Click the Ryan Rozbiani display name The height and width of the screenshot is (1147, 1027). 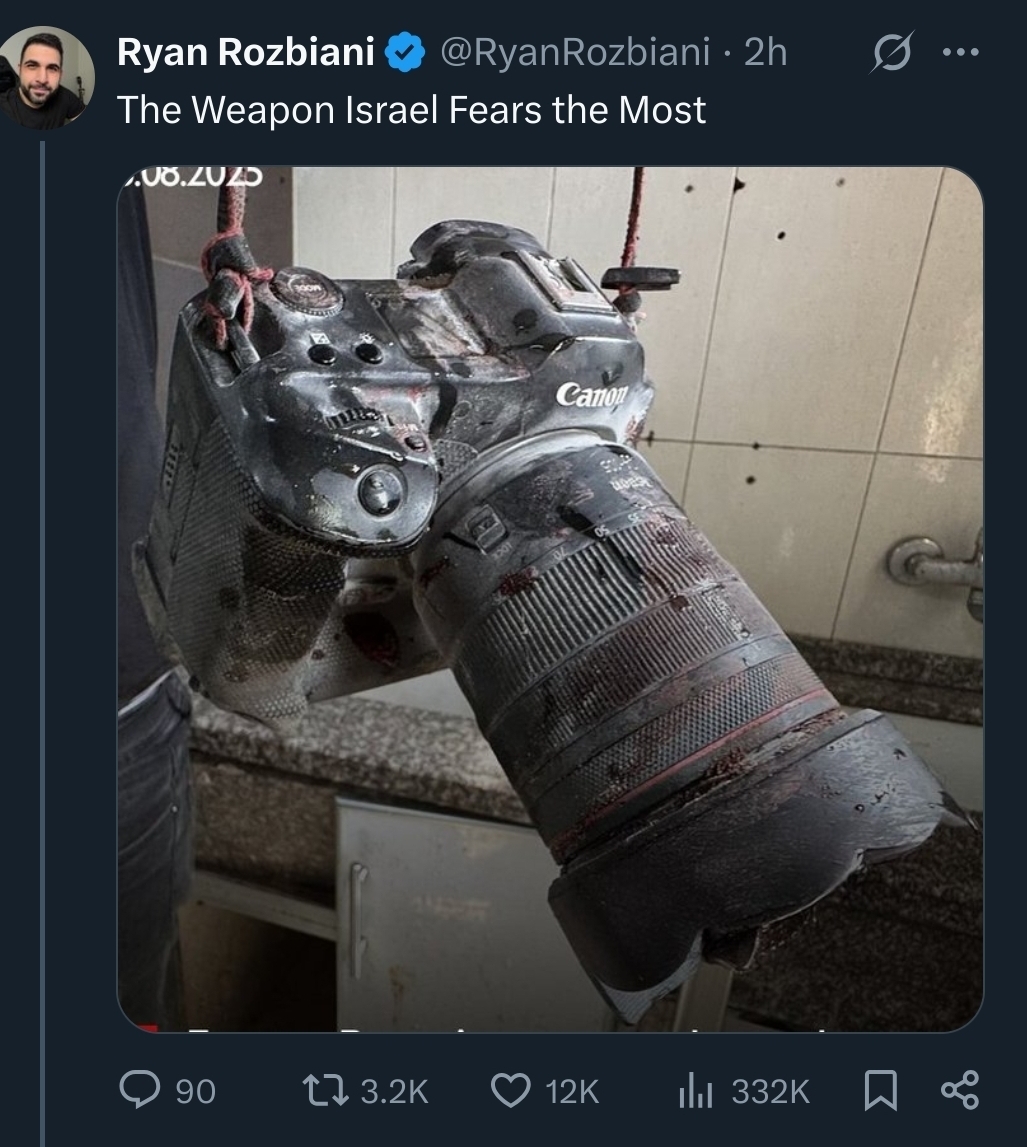[246, 53]
